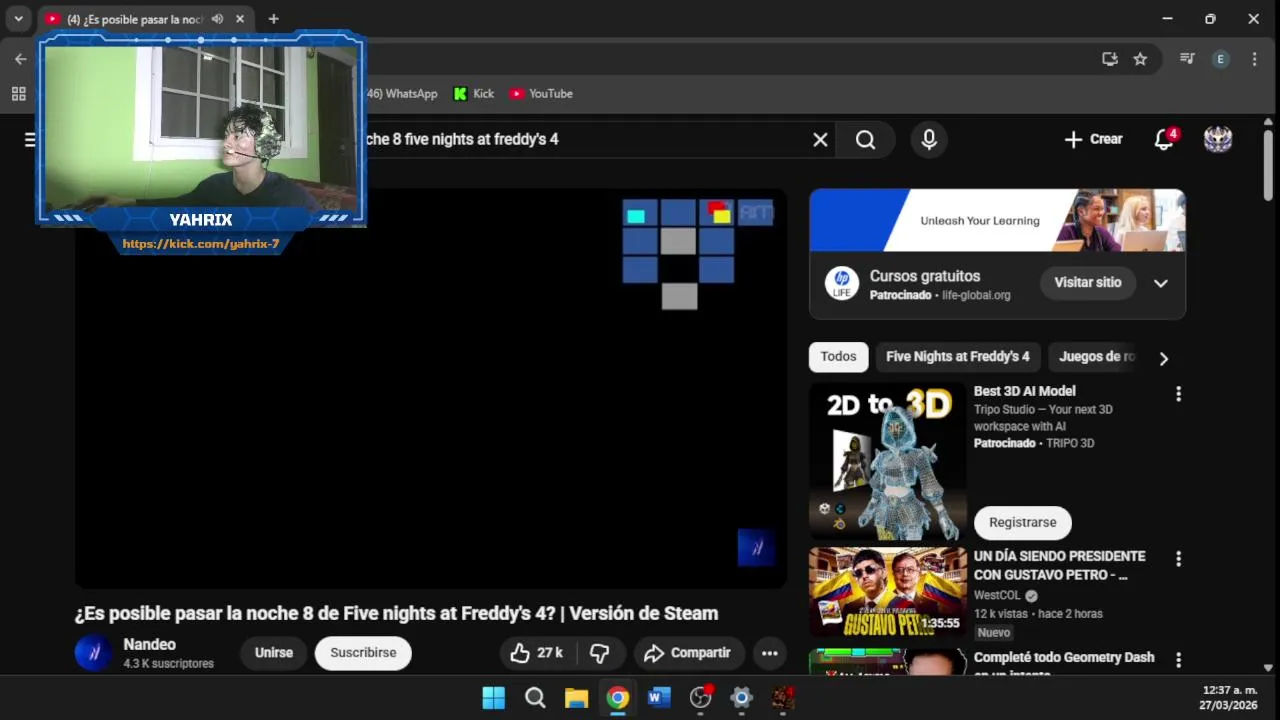Dislike the video with thumbs down
Image resolution: width=1280 pixels, height=720 pixels.
(600, 653)
